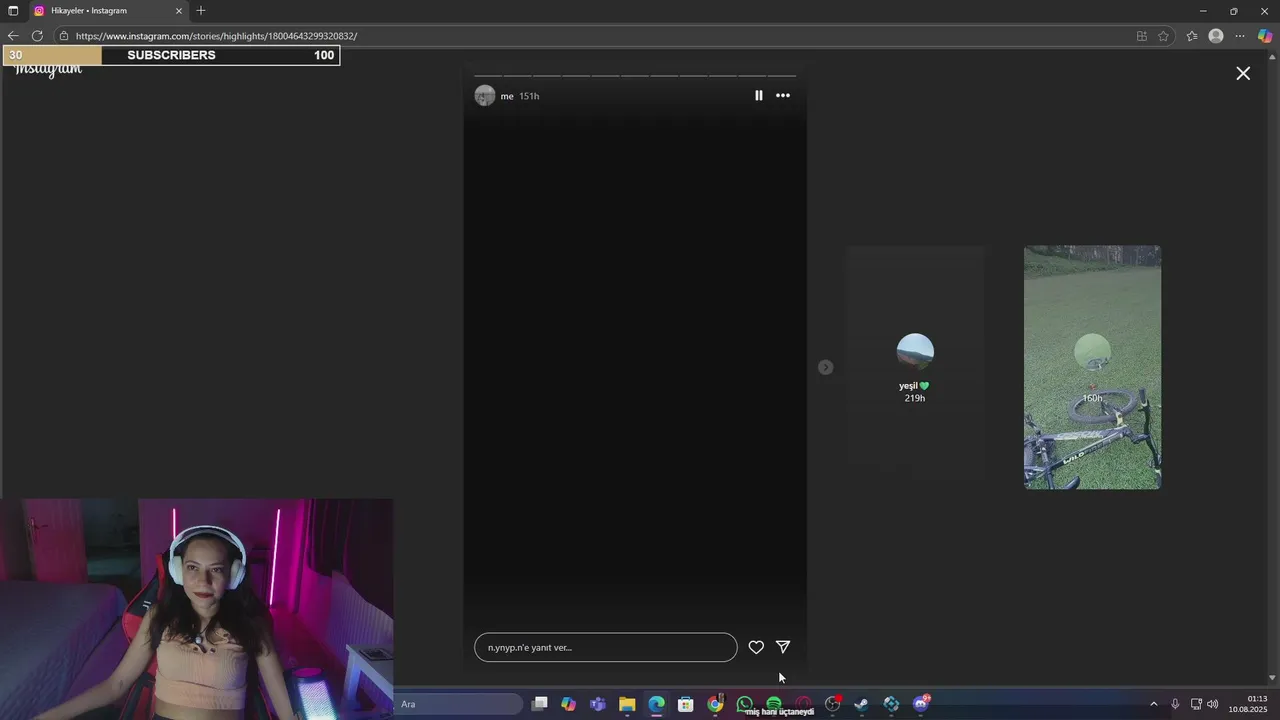Click the microphone tray icon

click(x=1175, y=704)
